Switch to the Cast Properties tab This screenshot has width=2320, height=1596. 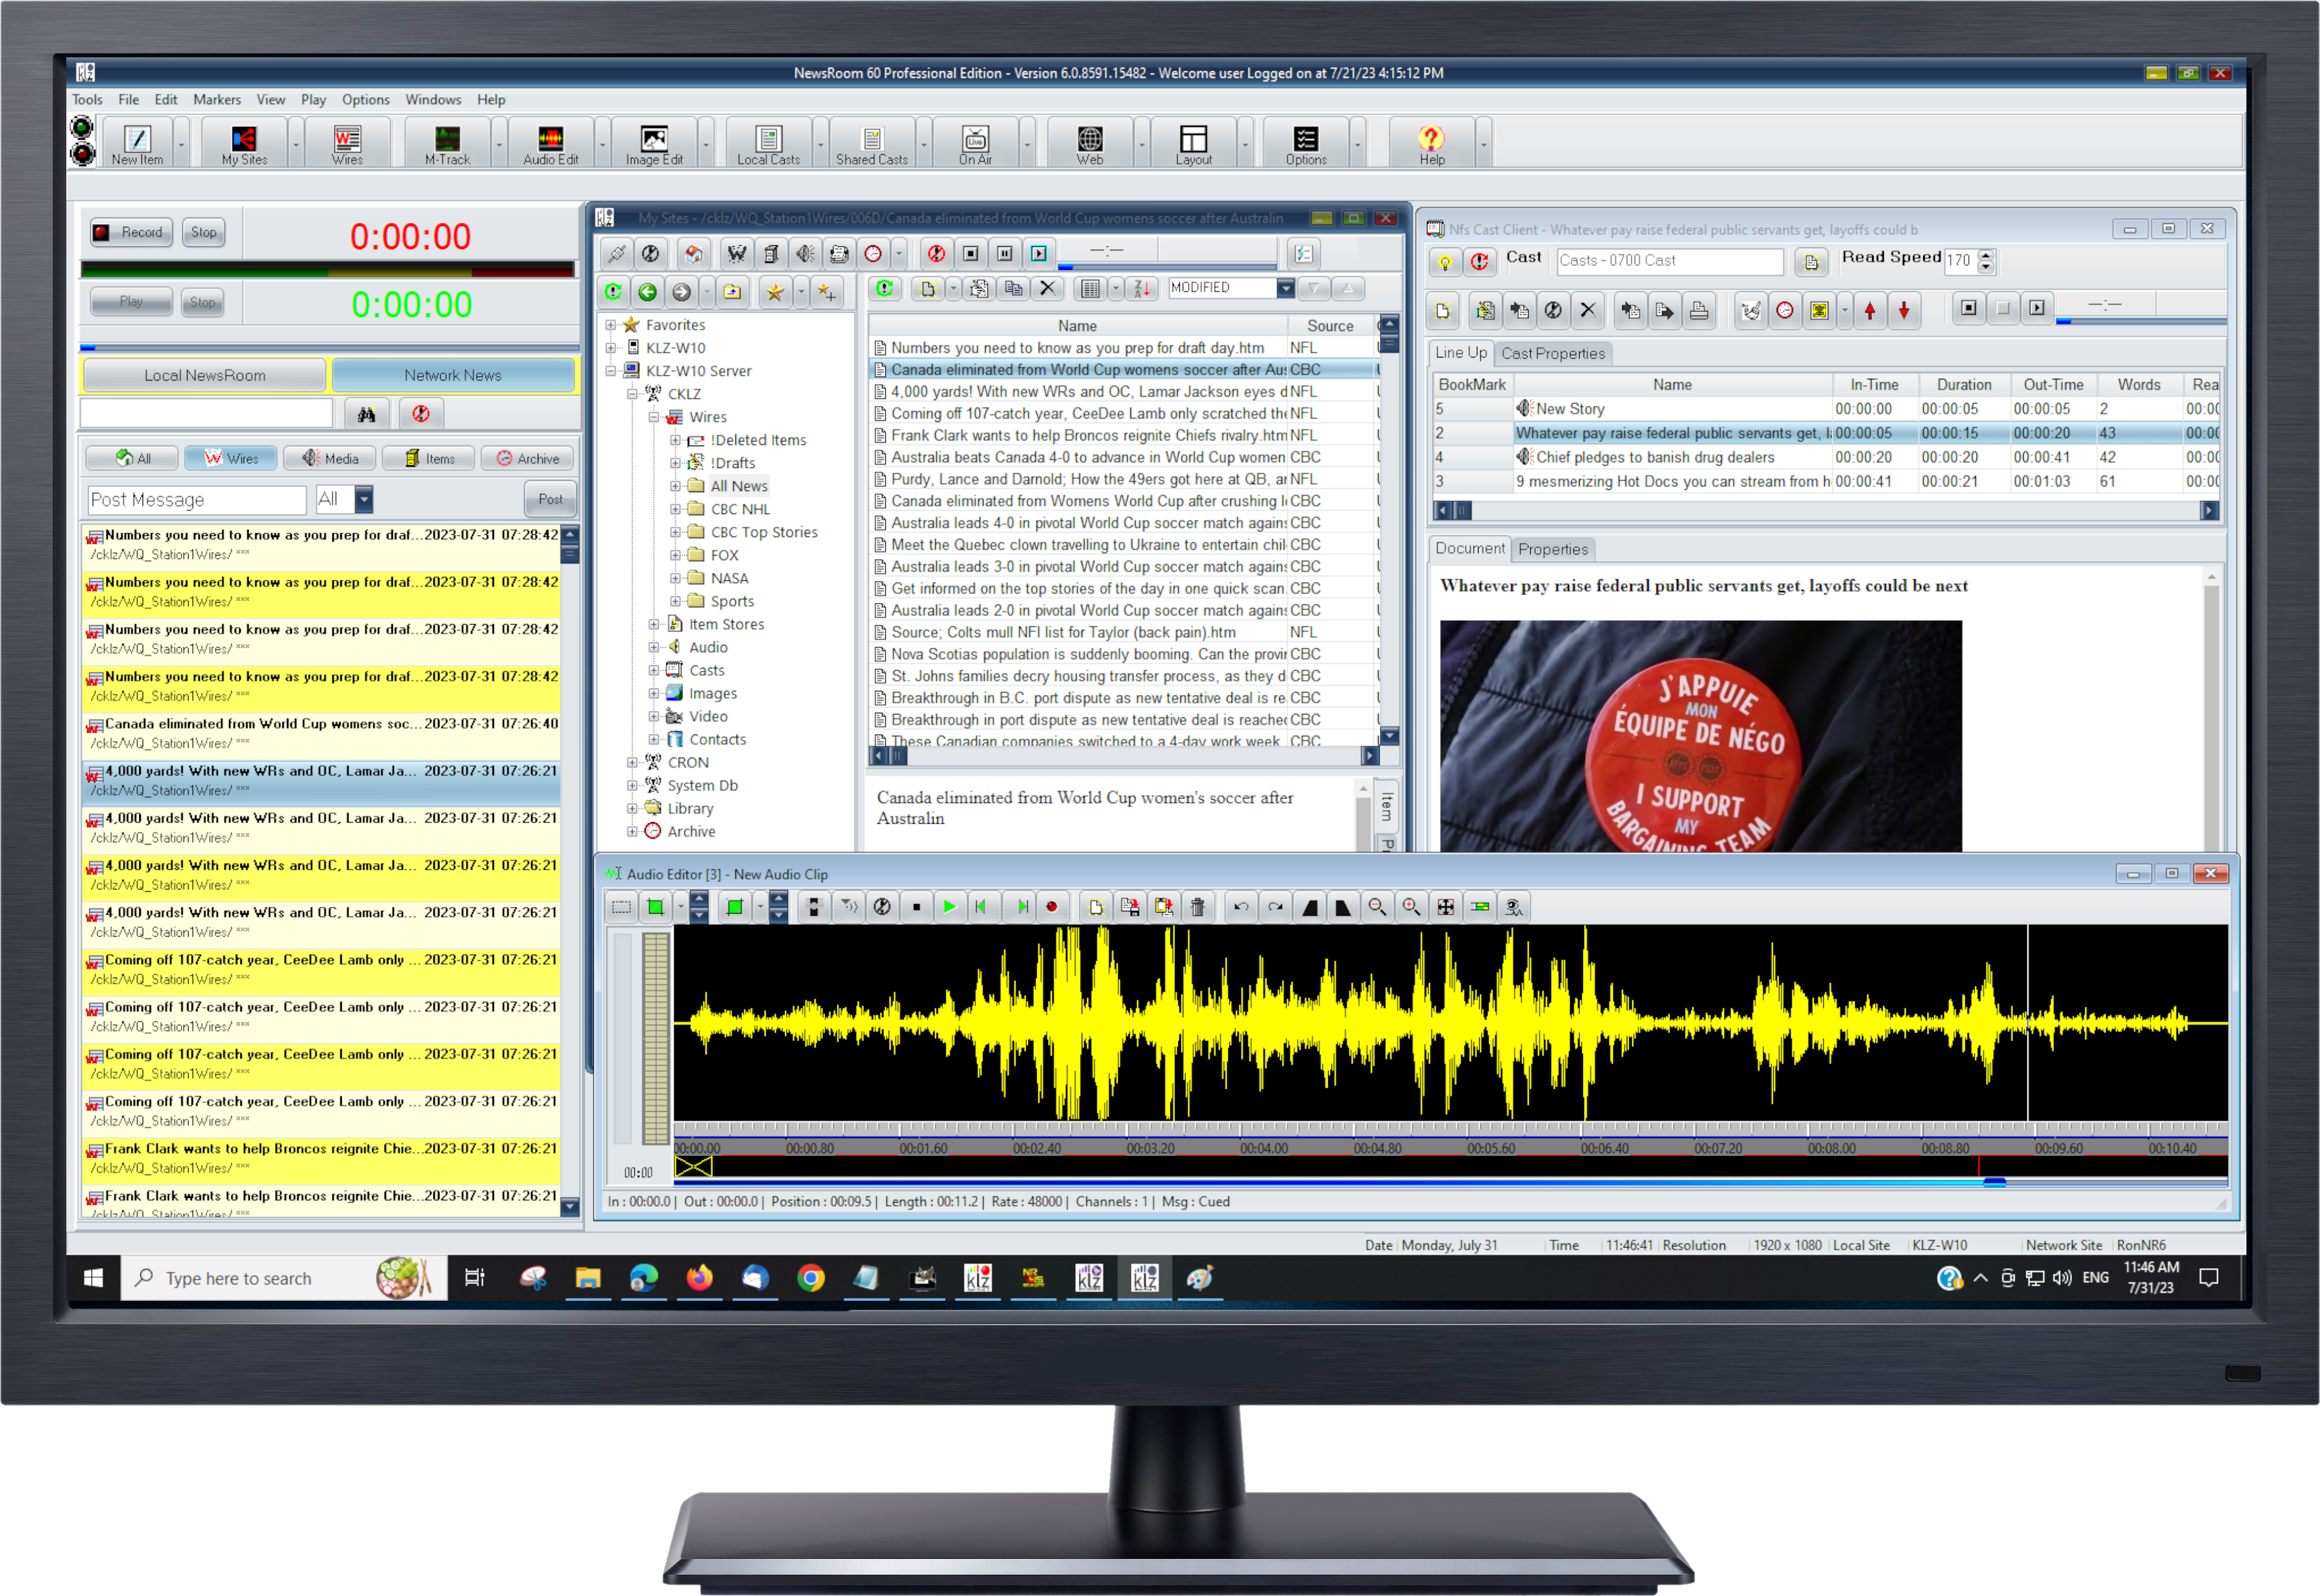1552,353
